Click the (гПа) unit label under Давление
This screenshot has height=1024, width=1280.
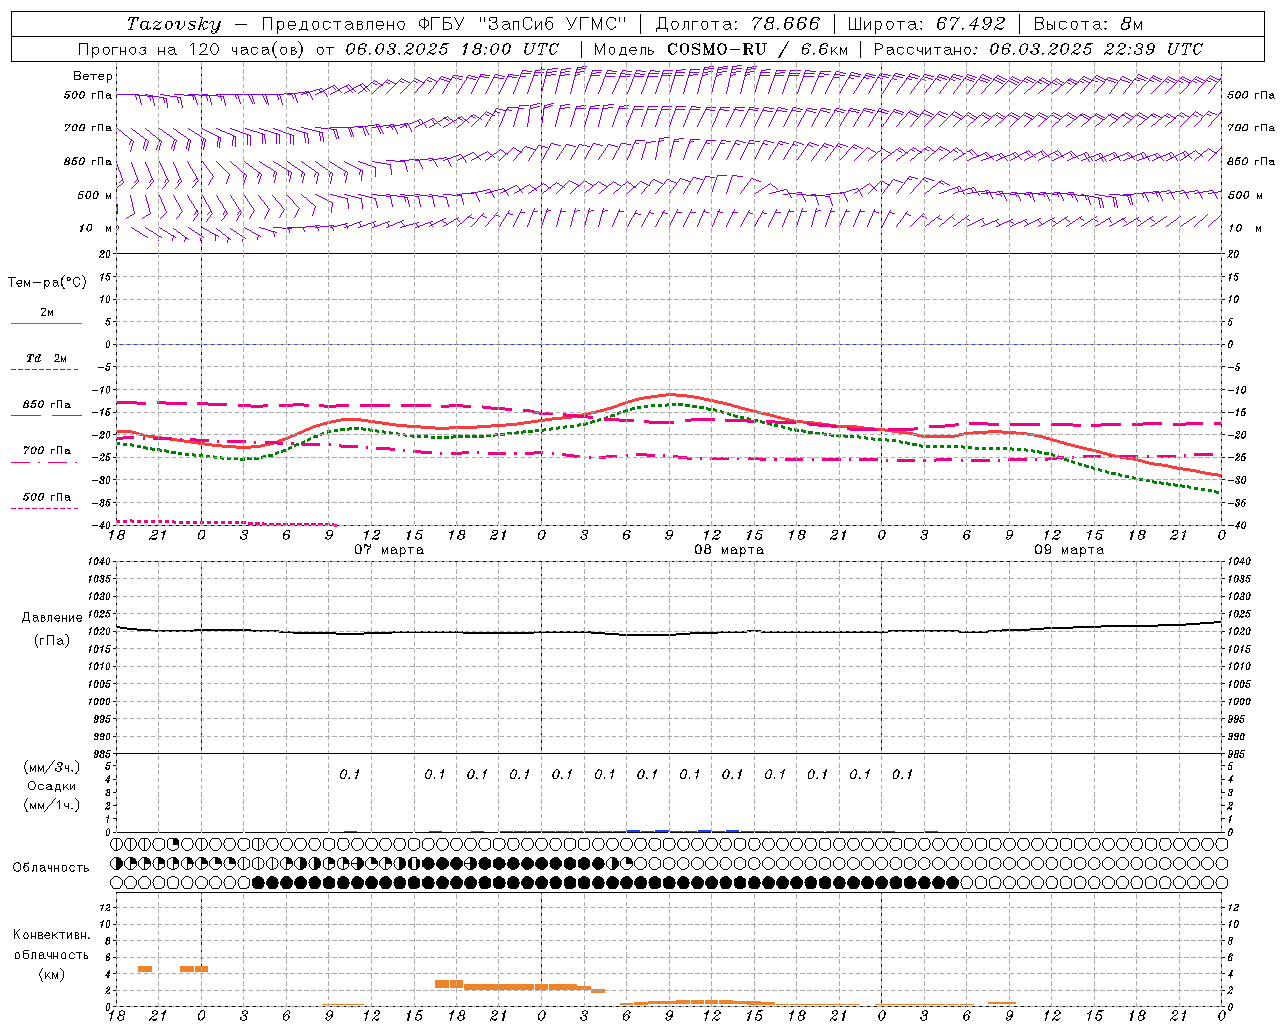(52, 640)
